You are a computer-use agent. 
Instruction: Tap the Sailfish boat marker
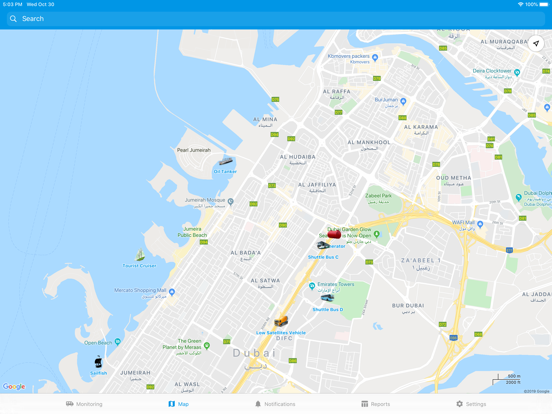(x=98, y=362)
